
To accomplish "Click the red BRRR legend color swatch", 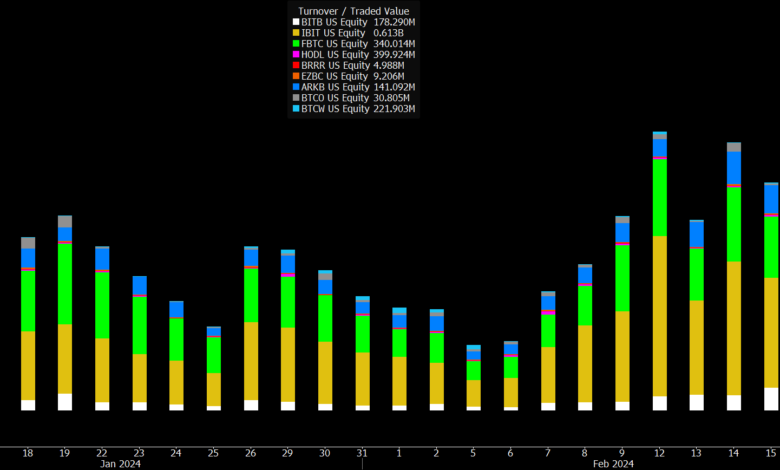I will pyautogui.click(x=296, y=65).
